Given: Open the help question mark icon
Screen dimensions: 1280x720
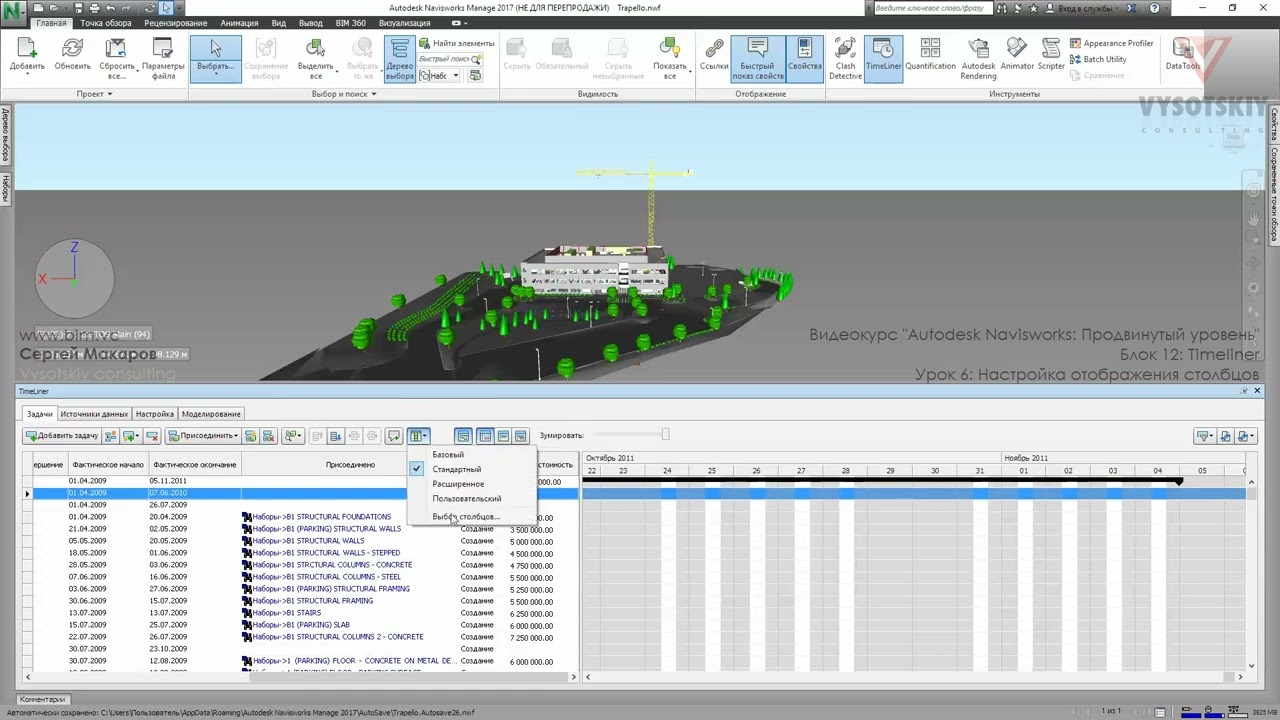Looking at the screenshot, I should pos(1155,8).
